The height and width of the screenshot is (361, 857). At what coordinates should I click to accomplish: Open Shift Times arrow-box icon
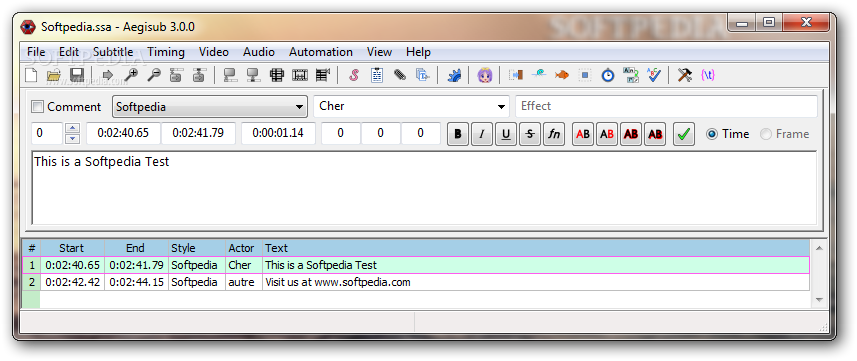tap(515, 75)
